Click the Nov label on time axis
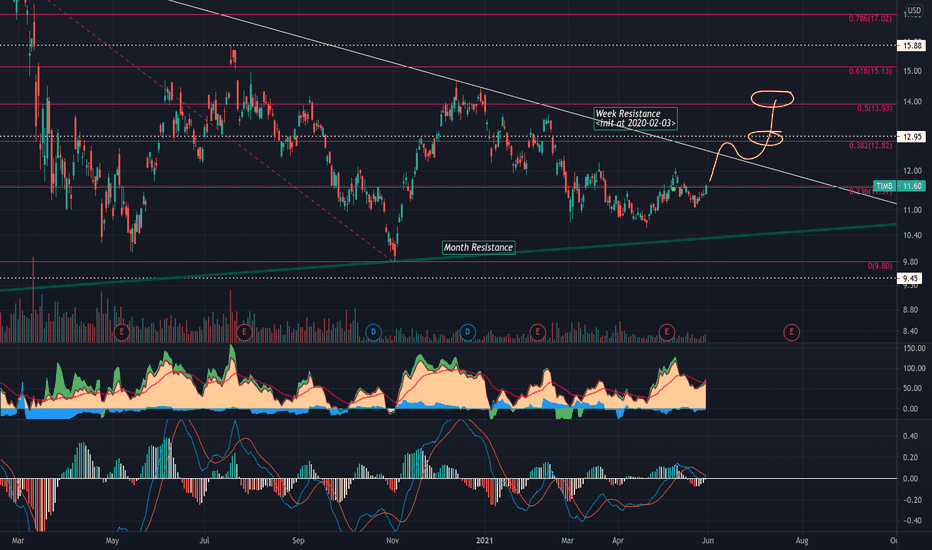The image size is (932, 550). point(392,540)
